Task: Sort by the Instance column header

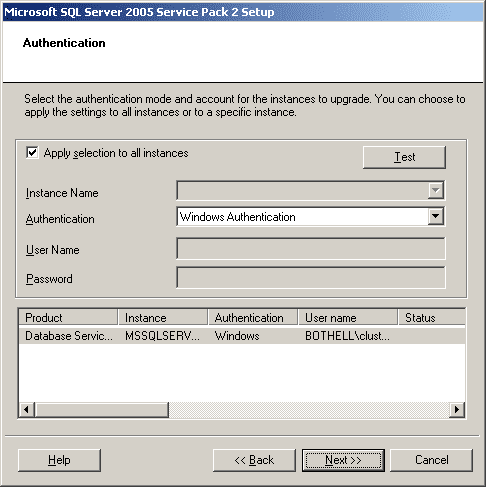Action: [163, 317]
